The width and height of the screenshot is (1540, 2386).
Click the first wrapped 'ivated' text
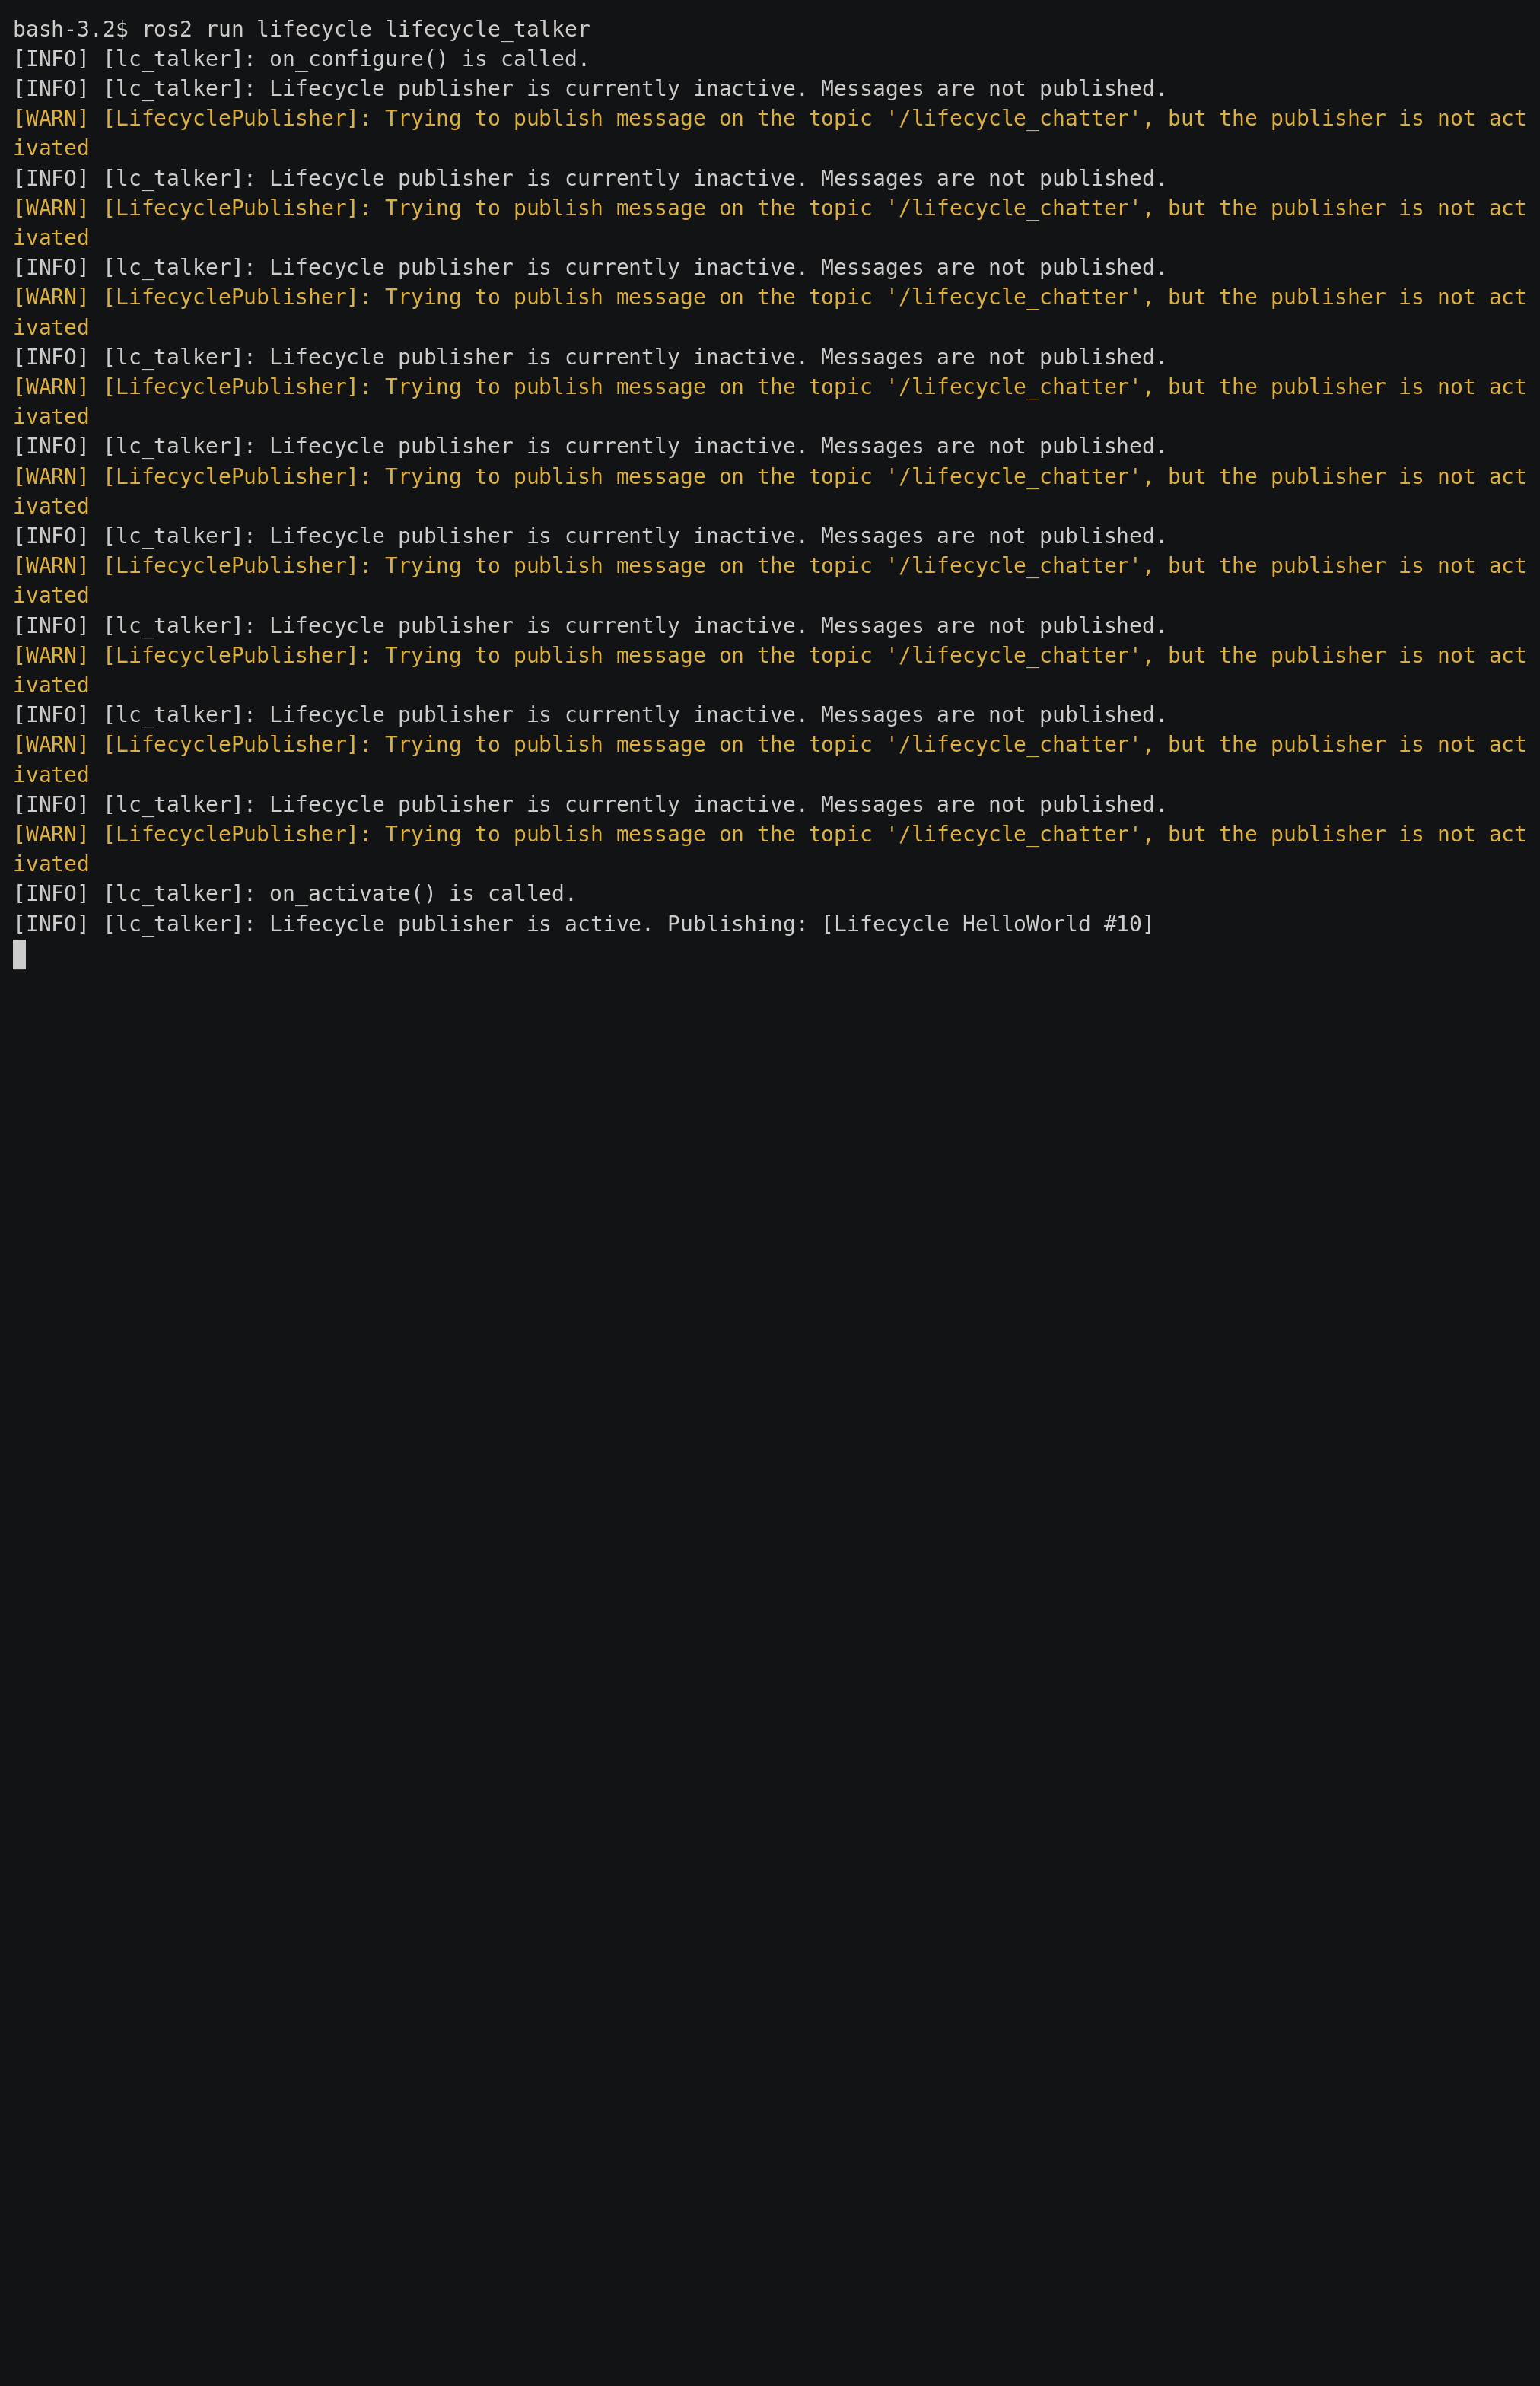click(51, 148)
